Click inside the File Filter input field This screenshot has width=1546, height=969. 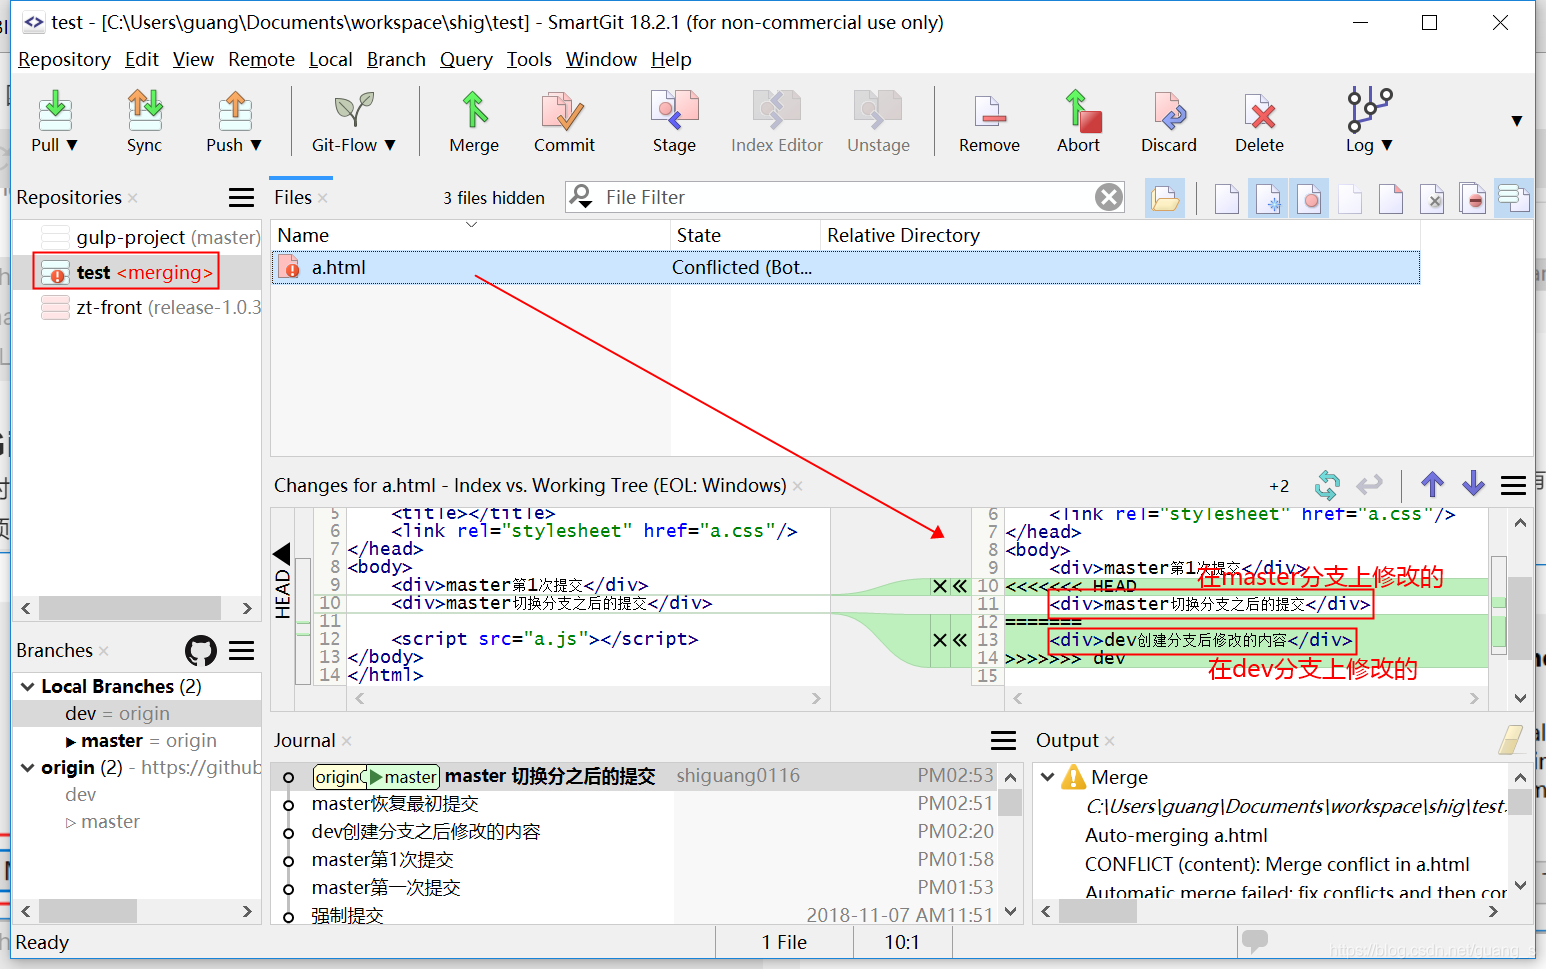coord(845,197)
